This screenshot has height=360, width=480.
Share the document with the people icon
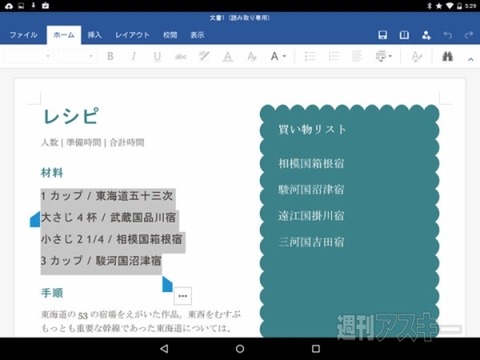426,35
